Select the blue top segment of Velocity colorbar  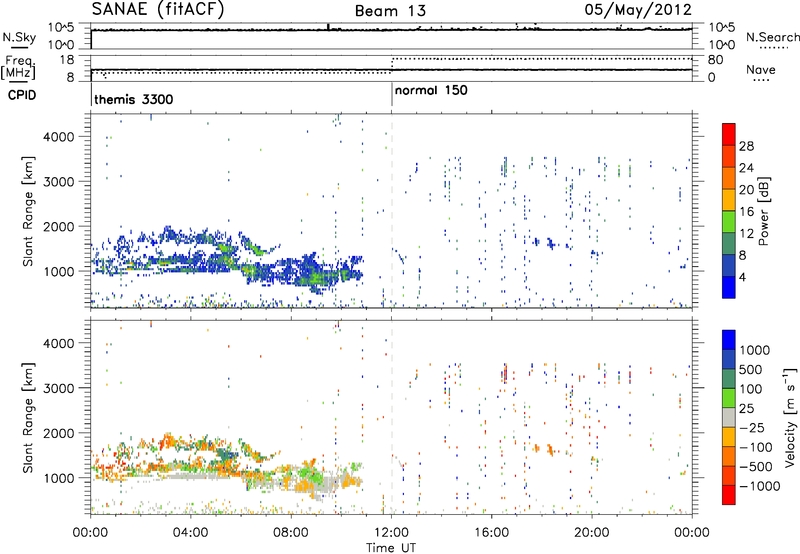pos(729,340)
